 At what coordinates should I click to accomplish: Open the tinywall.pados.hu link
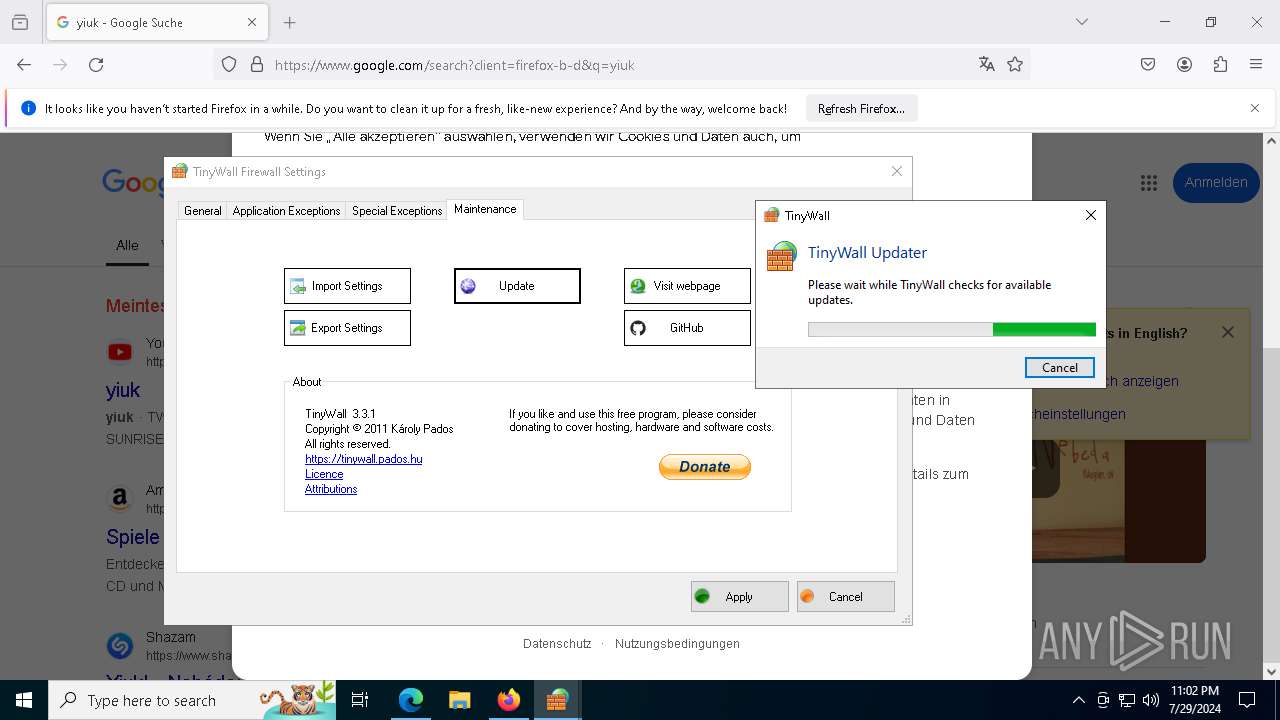(x=364, y=459)
